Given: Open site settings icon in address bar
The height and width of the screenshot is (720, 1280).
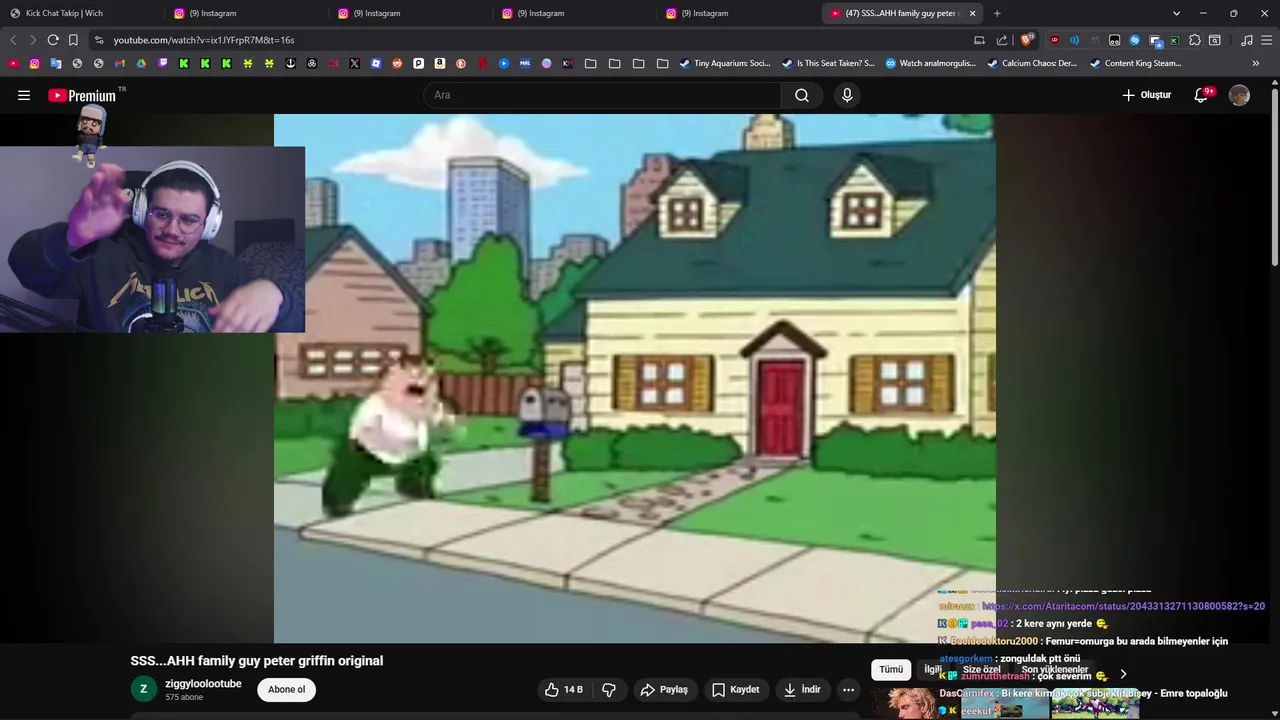Looking at the screenshot, I should pos(98,40).
